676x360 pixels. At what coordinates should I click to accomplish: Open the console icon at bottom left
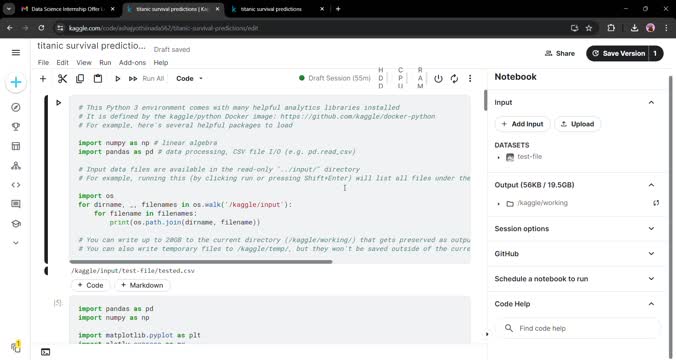pyautogui.click(x=45, y=352)
